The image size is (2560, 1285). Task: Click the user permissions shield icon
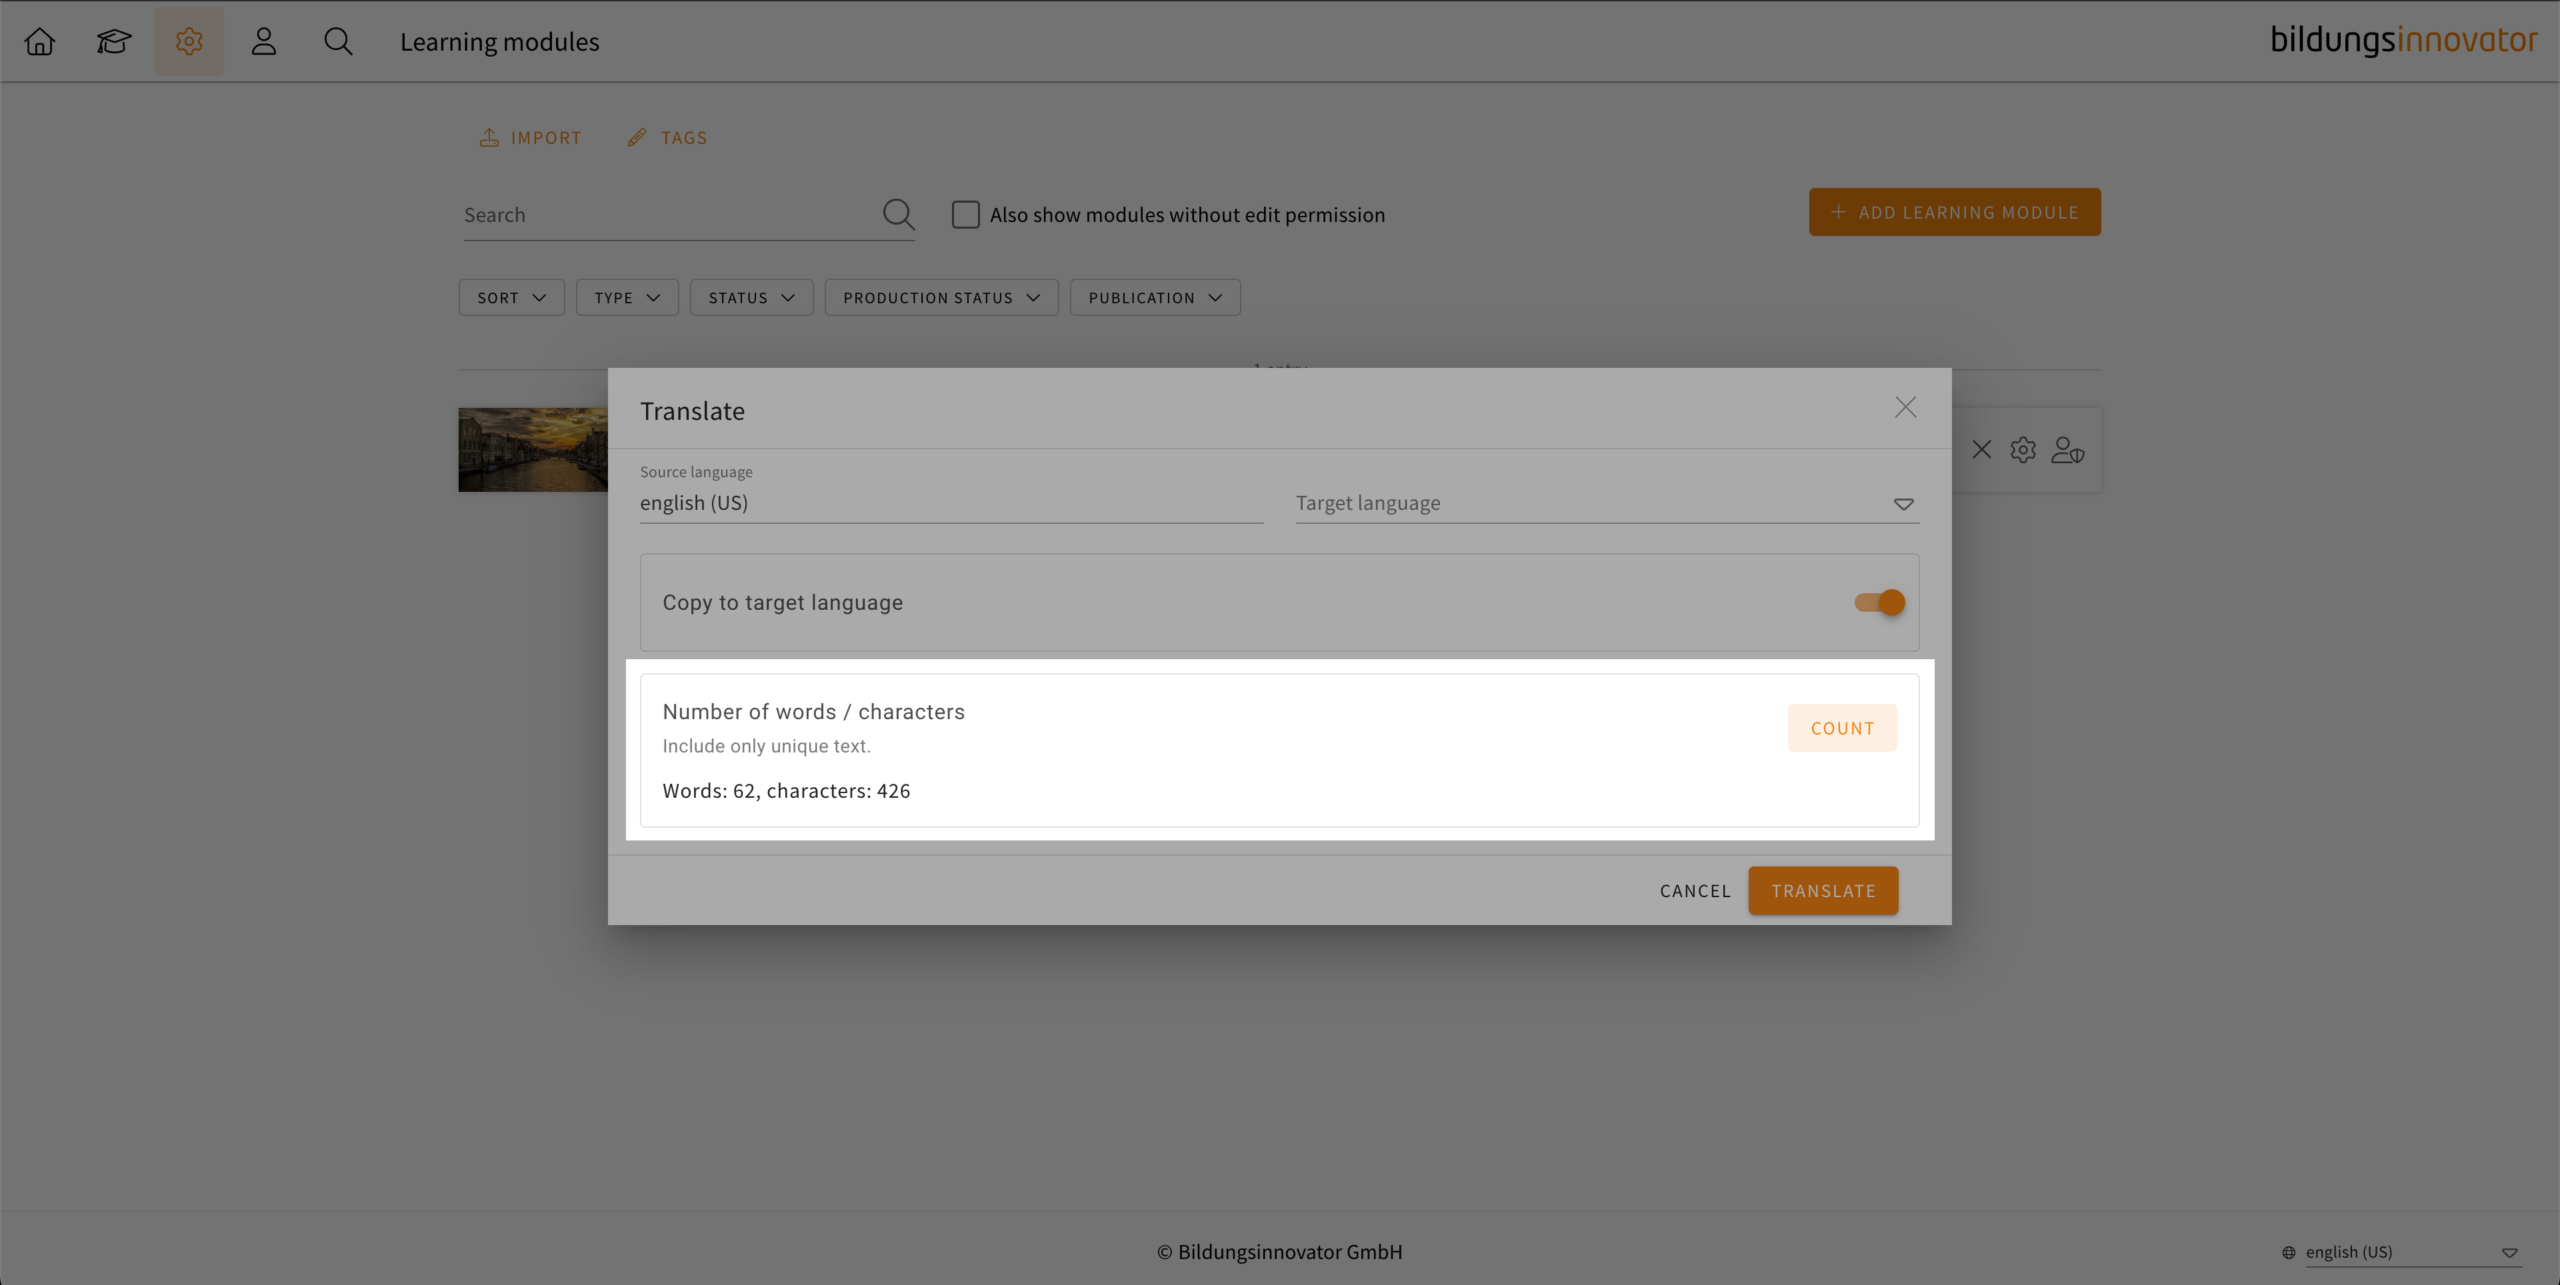2067,450
